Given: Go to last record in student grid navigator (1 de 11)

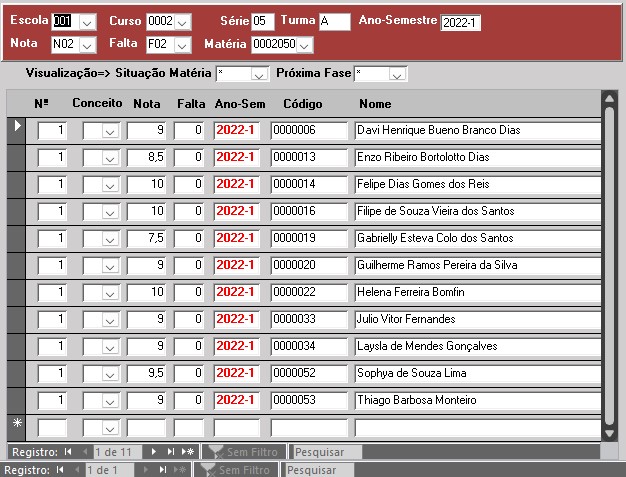Looking at the screenshot, I should 171,452.
